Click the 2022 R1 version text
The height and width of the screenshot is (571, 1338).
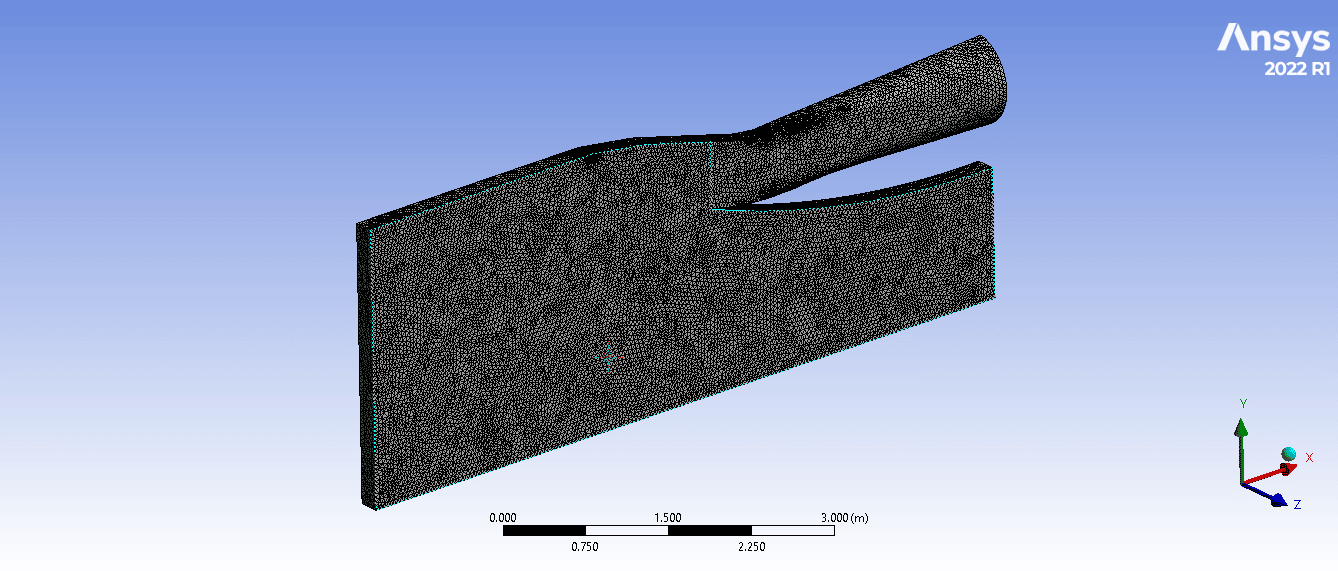pyautogui.click(x=1297, y=69)
